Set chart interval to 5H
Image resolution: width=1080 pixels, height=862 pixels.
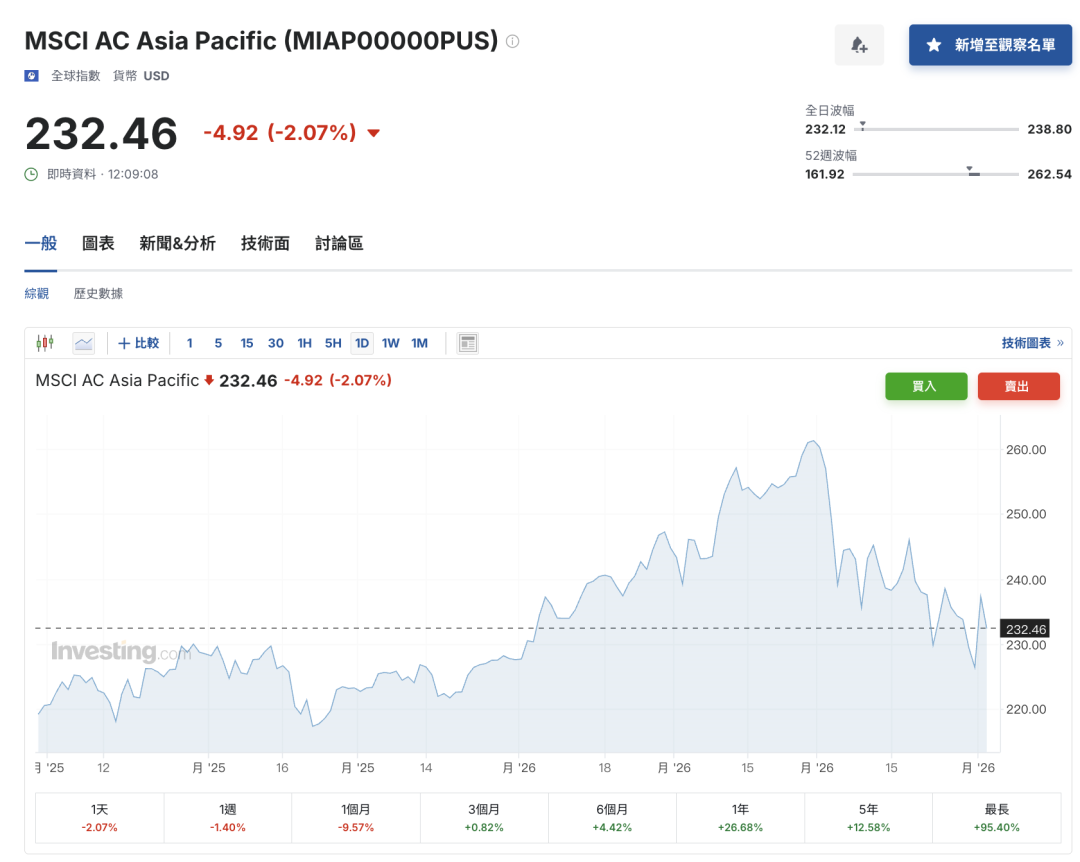[x=333, y=343]
